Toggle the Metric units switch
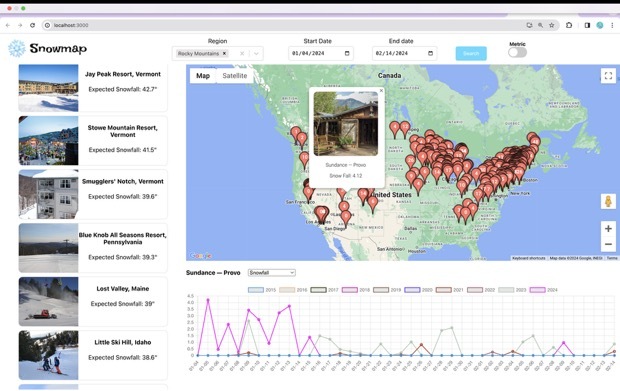This screenshot has height=391, width=620. pyautogui.click(x=517, y=52)
